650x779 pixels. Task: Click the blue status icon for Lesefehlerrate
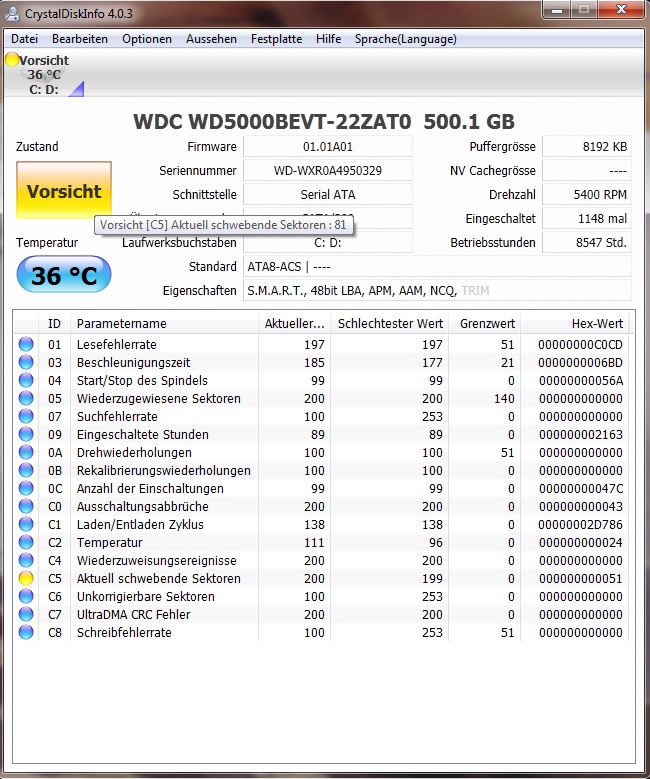26,345
